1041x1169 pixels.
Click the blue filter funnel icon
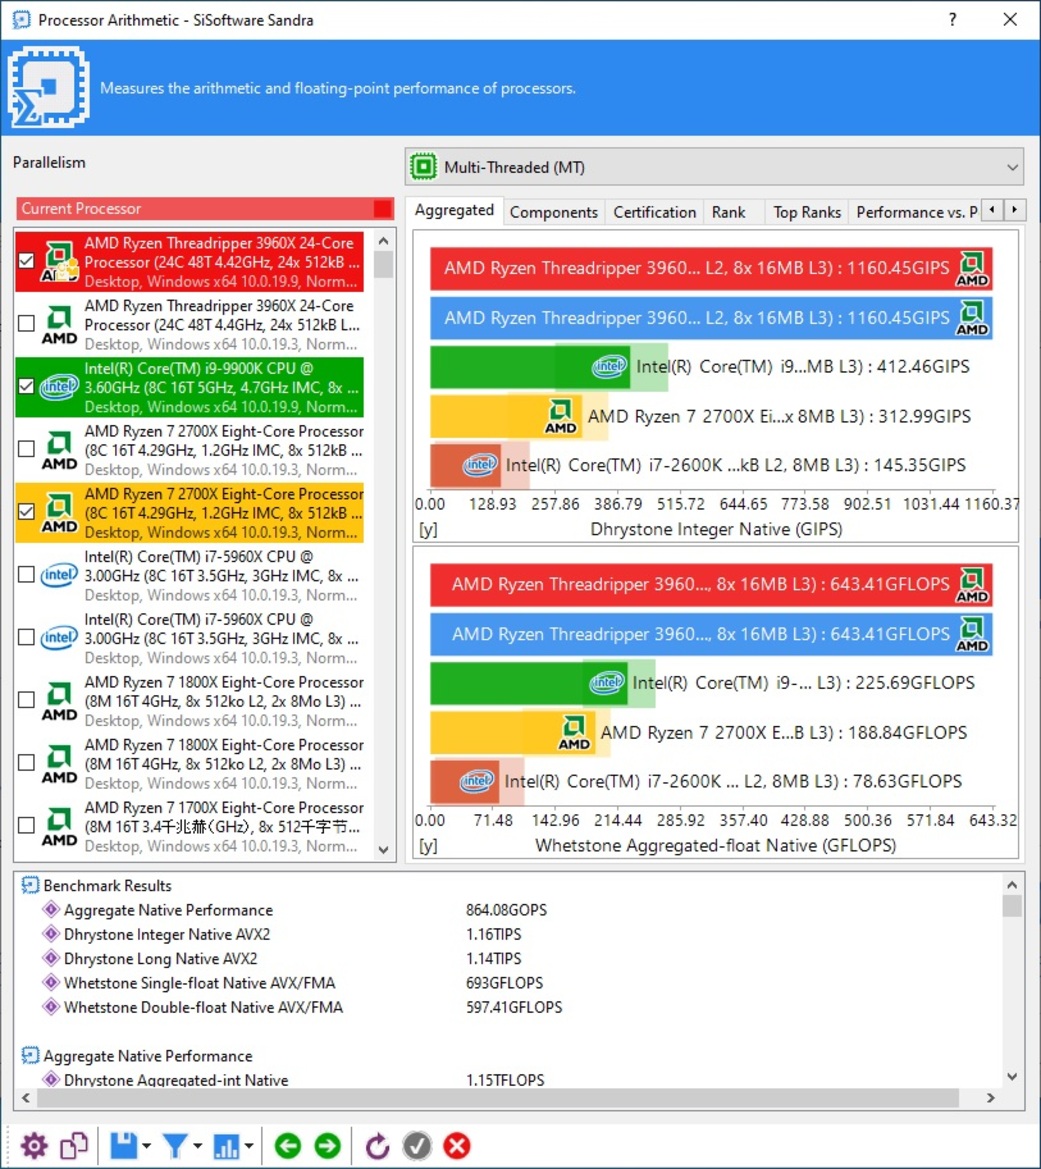[x=175, y=1146]
